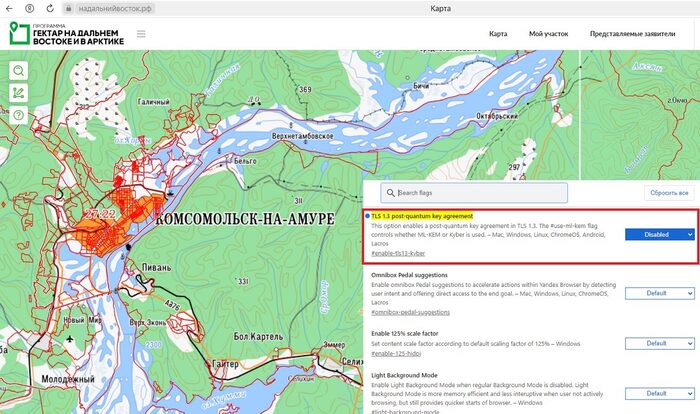Click the Hectare program logo
The height and width of the screenshot is (414, 700).
[67, 33]
